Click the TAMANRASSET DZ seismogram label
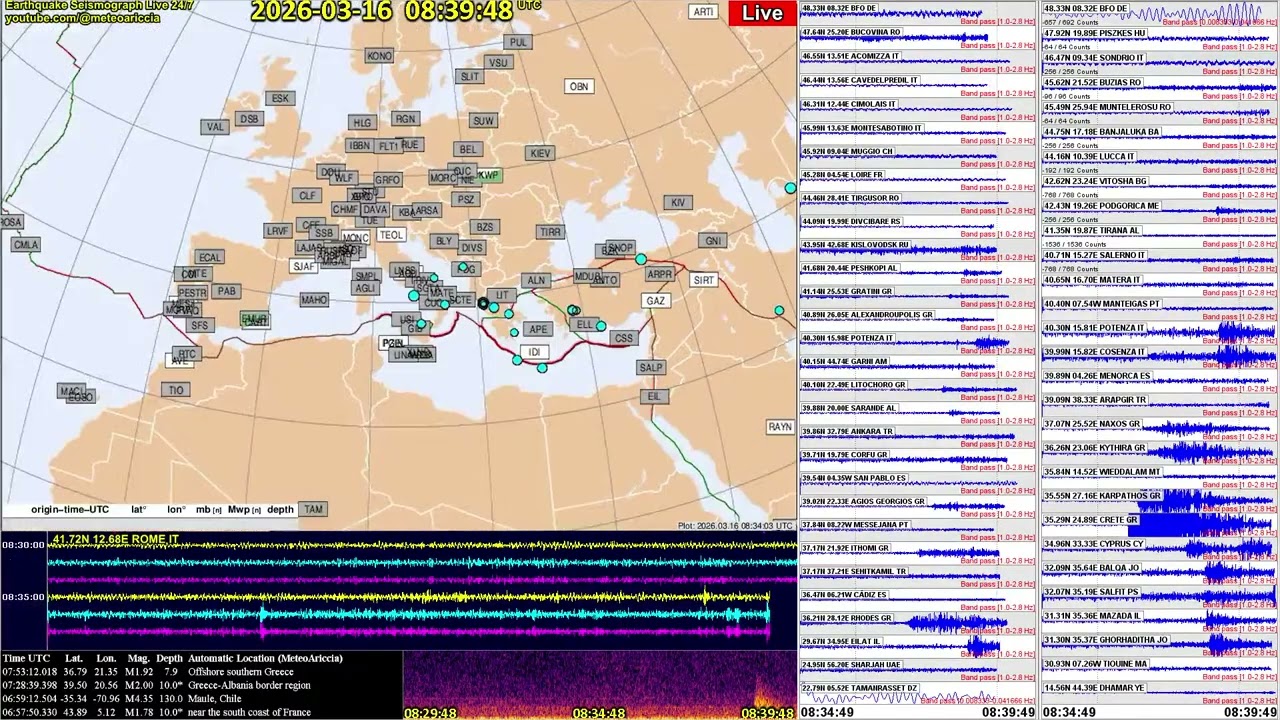Viewport: 1280px width, 720px height. (x=859, y=688)
